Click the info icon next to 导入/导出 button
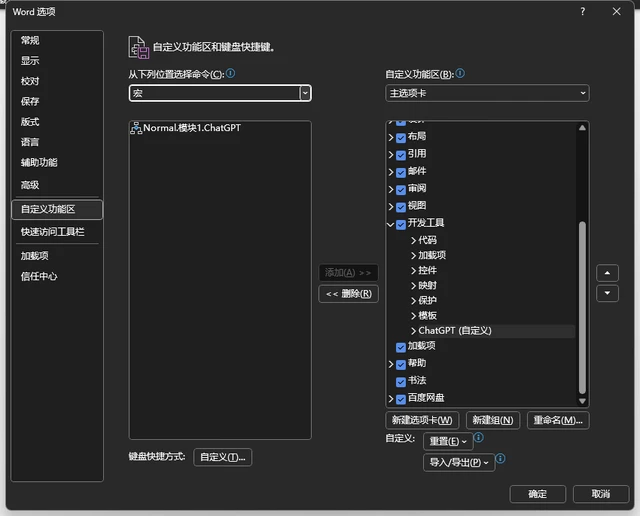Viewport: 640px width, 516px height. 500,459
